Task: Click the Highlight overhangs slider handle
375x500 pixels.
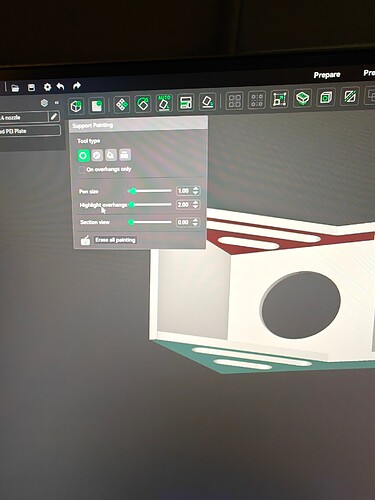Action: [132, 205]
